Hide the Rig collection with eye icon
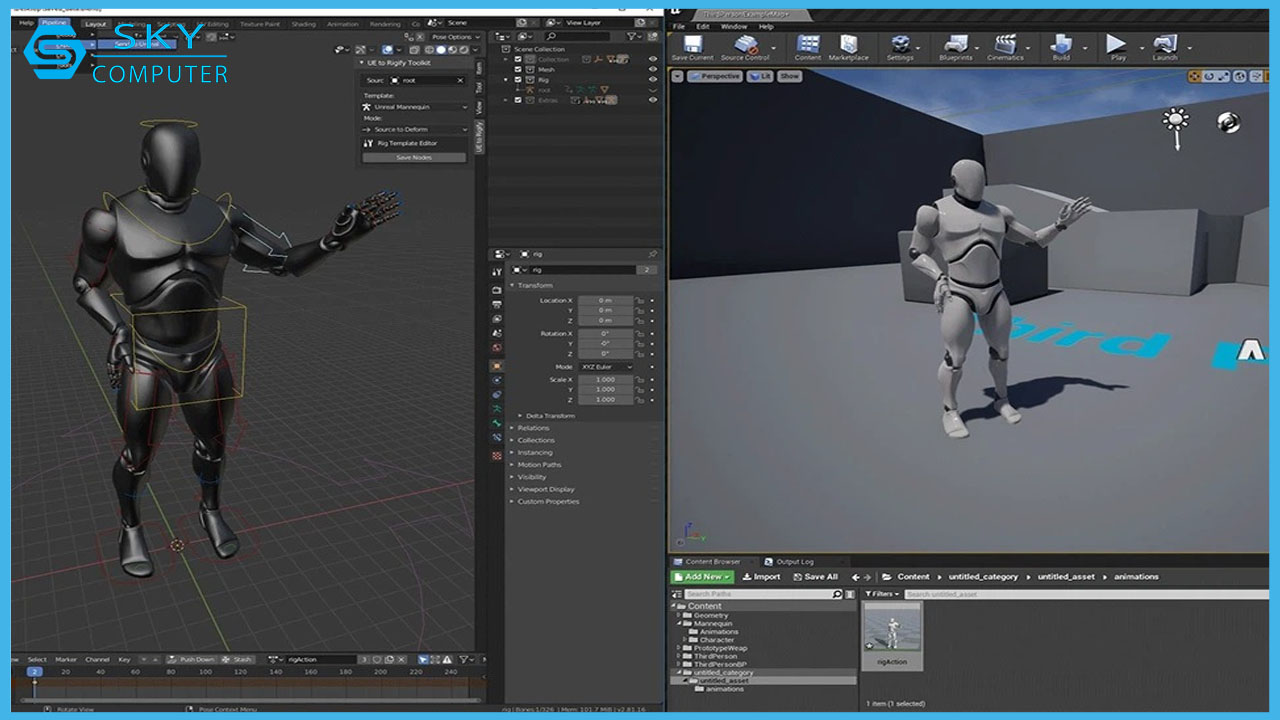The width and height of the screenshot is (1280, 720). (653, 80)
